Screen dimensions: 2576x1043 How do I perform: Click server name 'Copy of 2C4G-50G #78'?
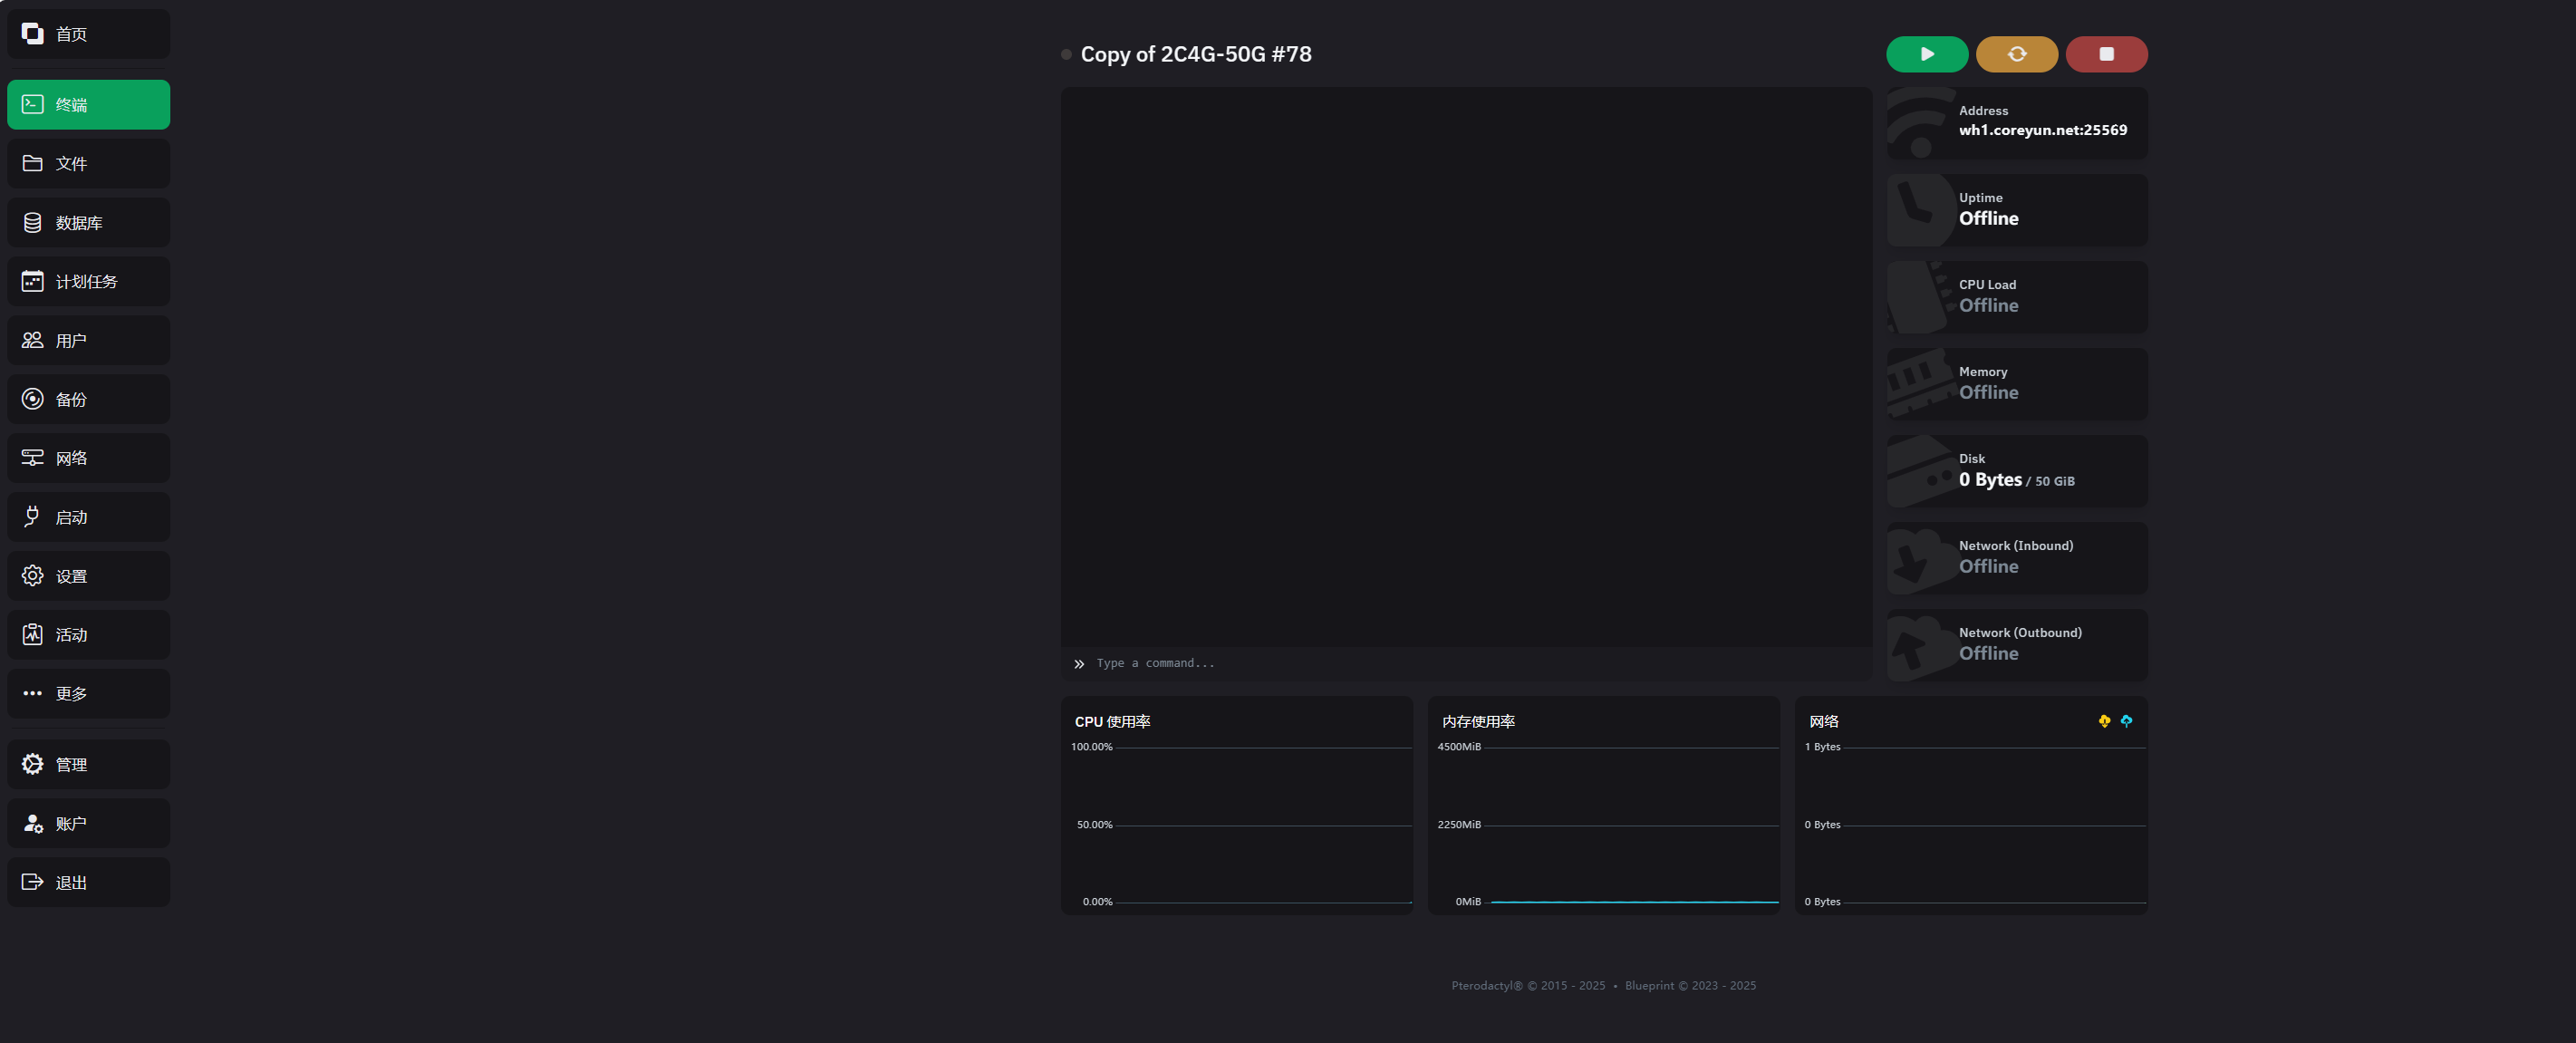pyautogui.click(x=1196, y=54)
